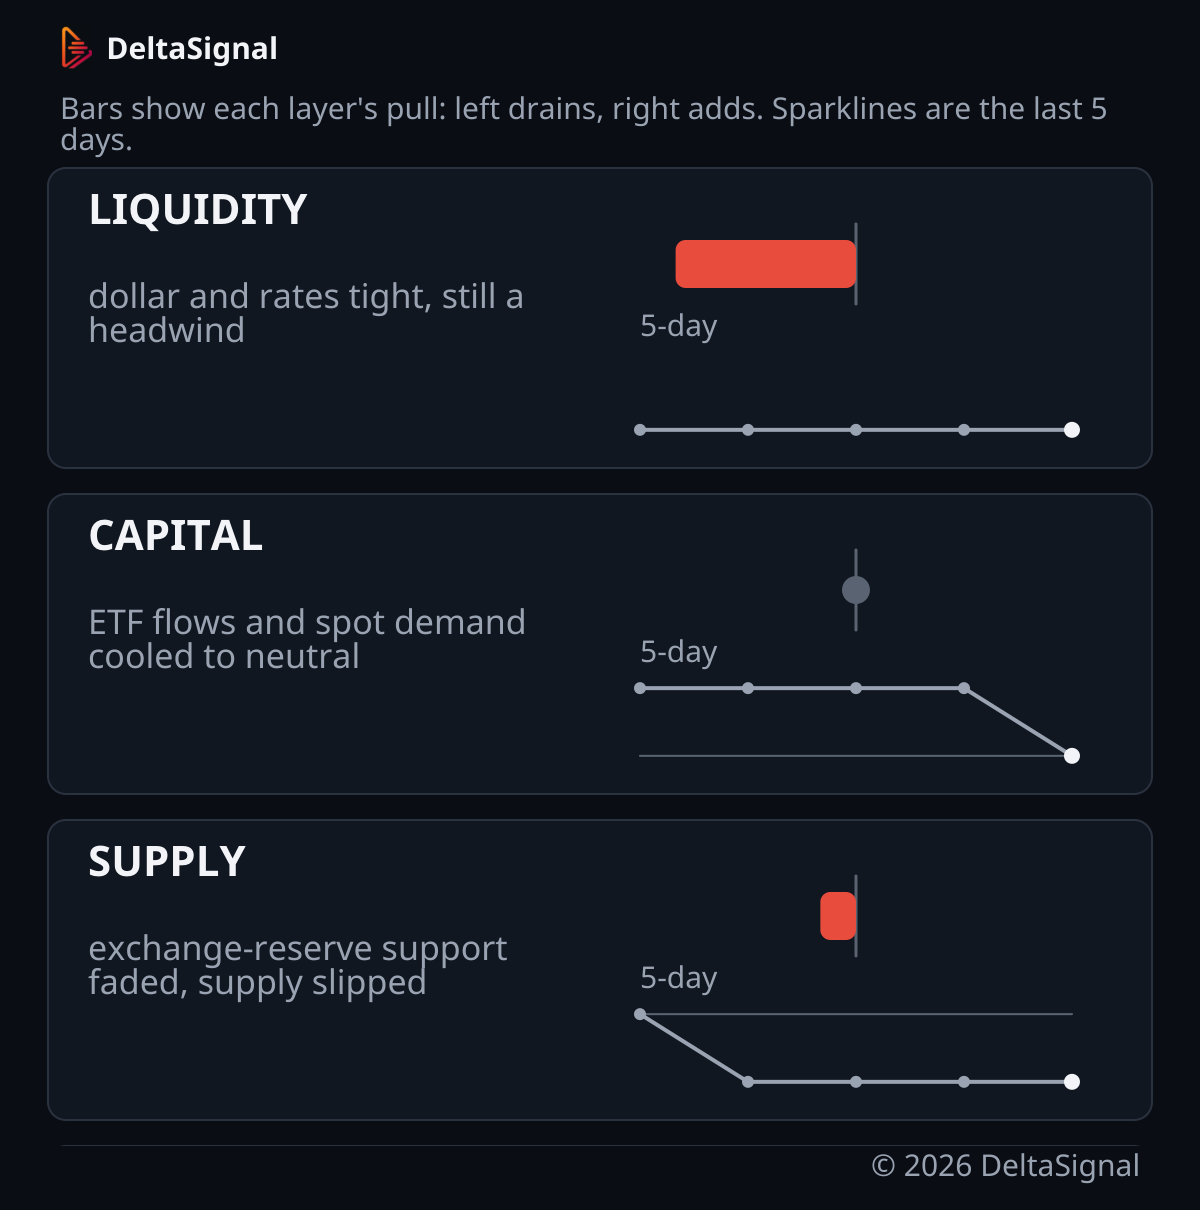Select the latest white point on Capital sparkline
The height and width of the screenshot is (1210, 1200).
[1072, 756]
